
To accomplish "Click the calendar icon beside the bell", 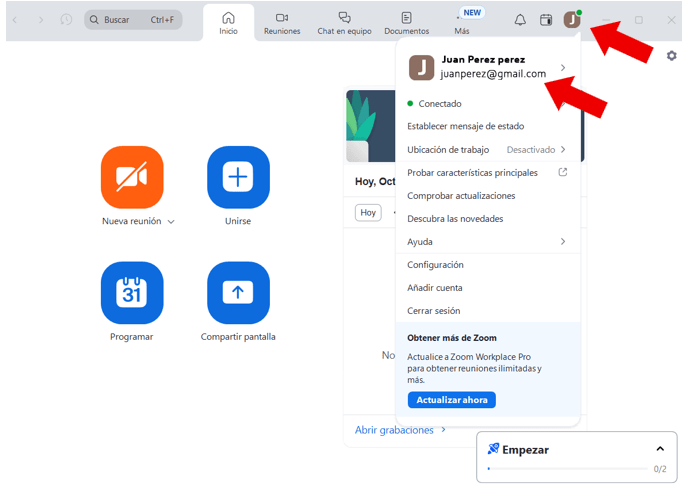I will click(546, 20).
